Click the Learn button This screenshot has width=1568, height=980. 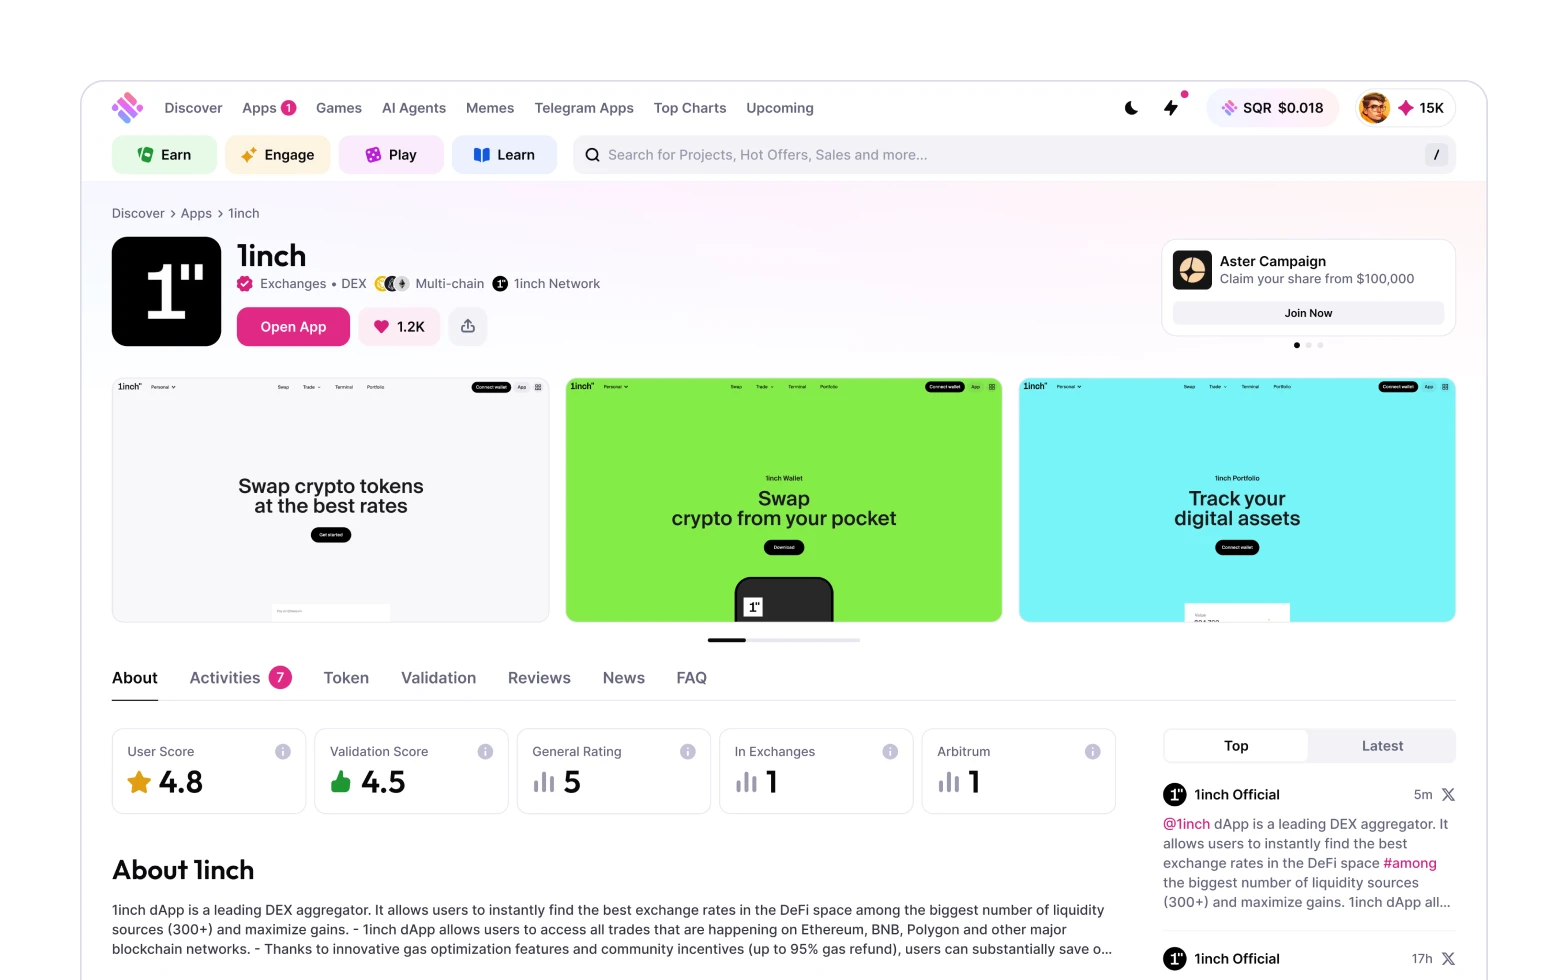(504, 155)
